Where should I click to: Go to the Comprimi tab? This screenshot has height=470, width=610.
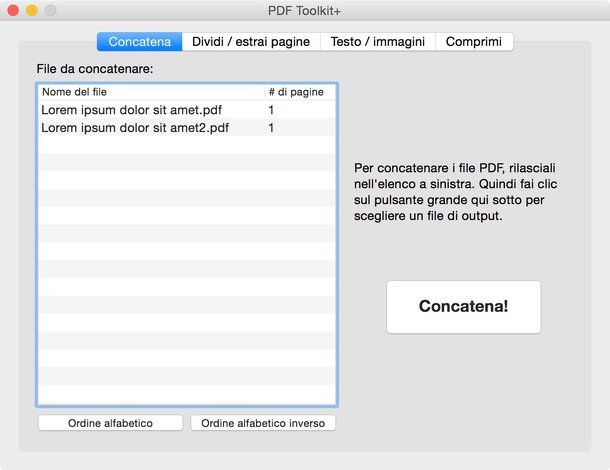point(474,42)
